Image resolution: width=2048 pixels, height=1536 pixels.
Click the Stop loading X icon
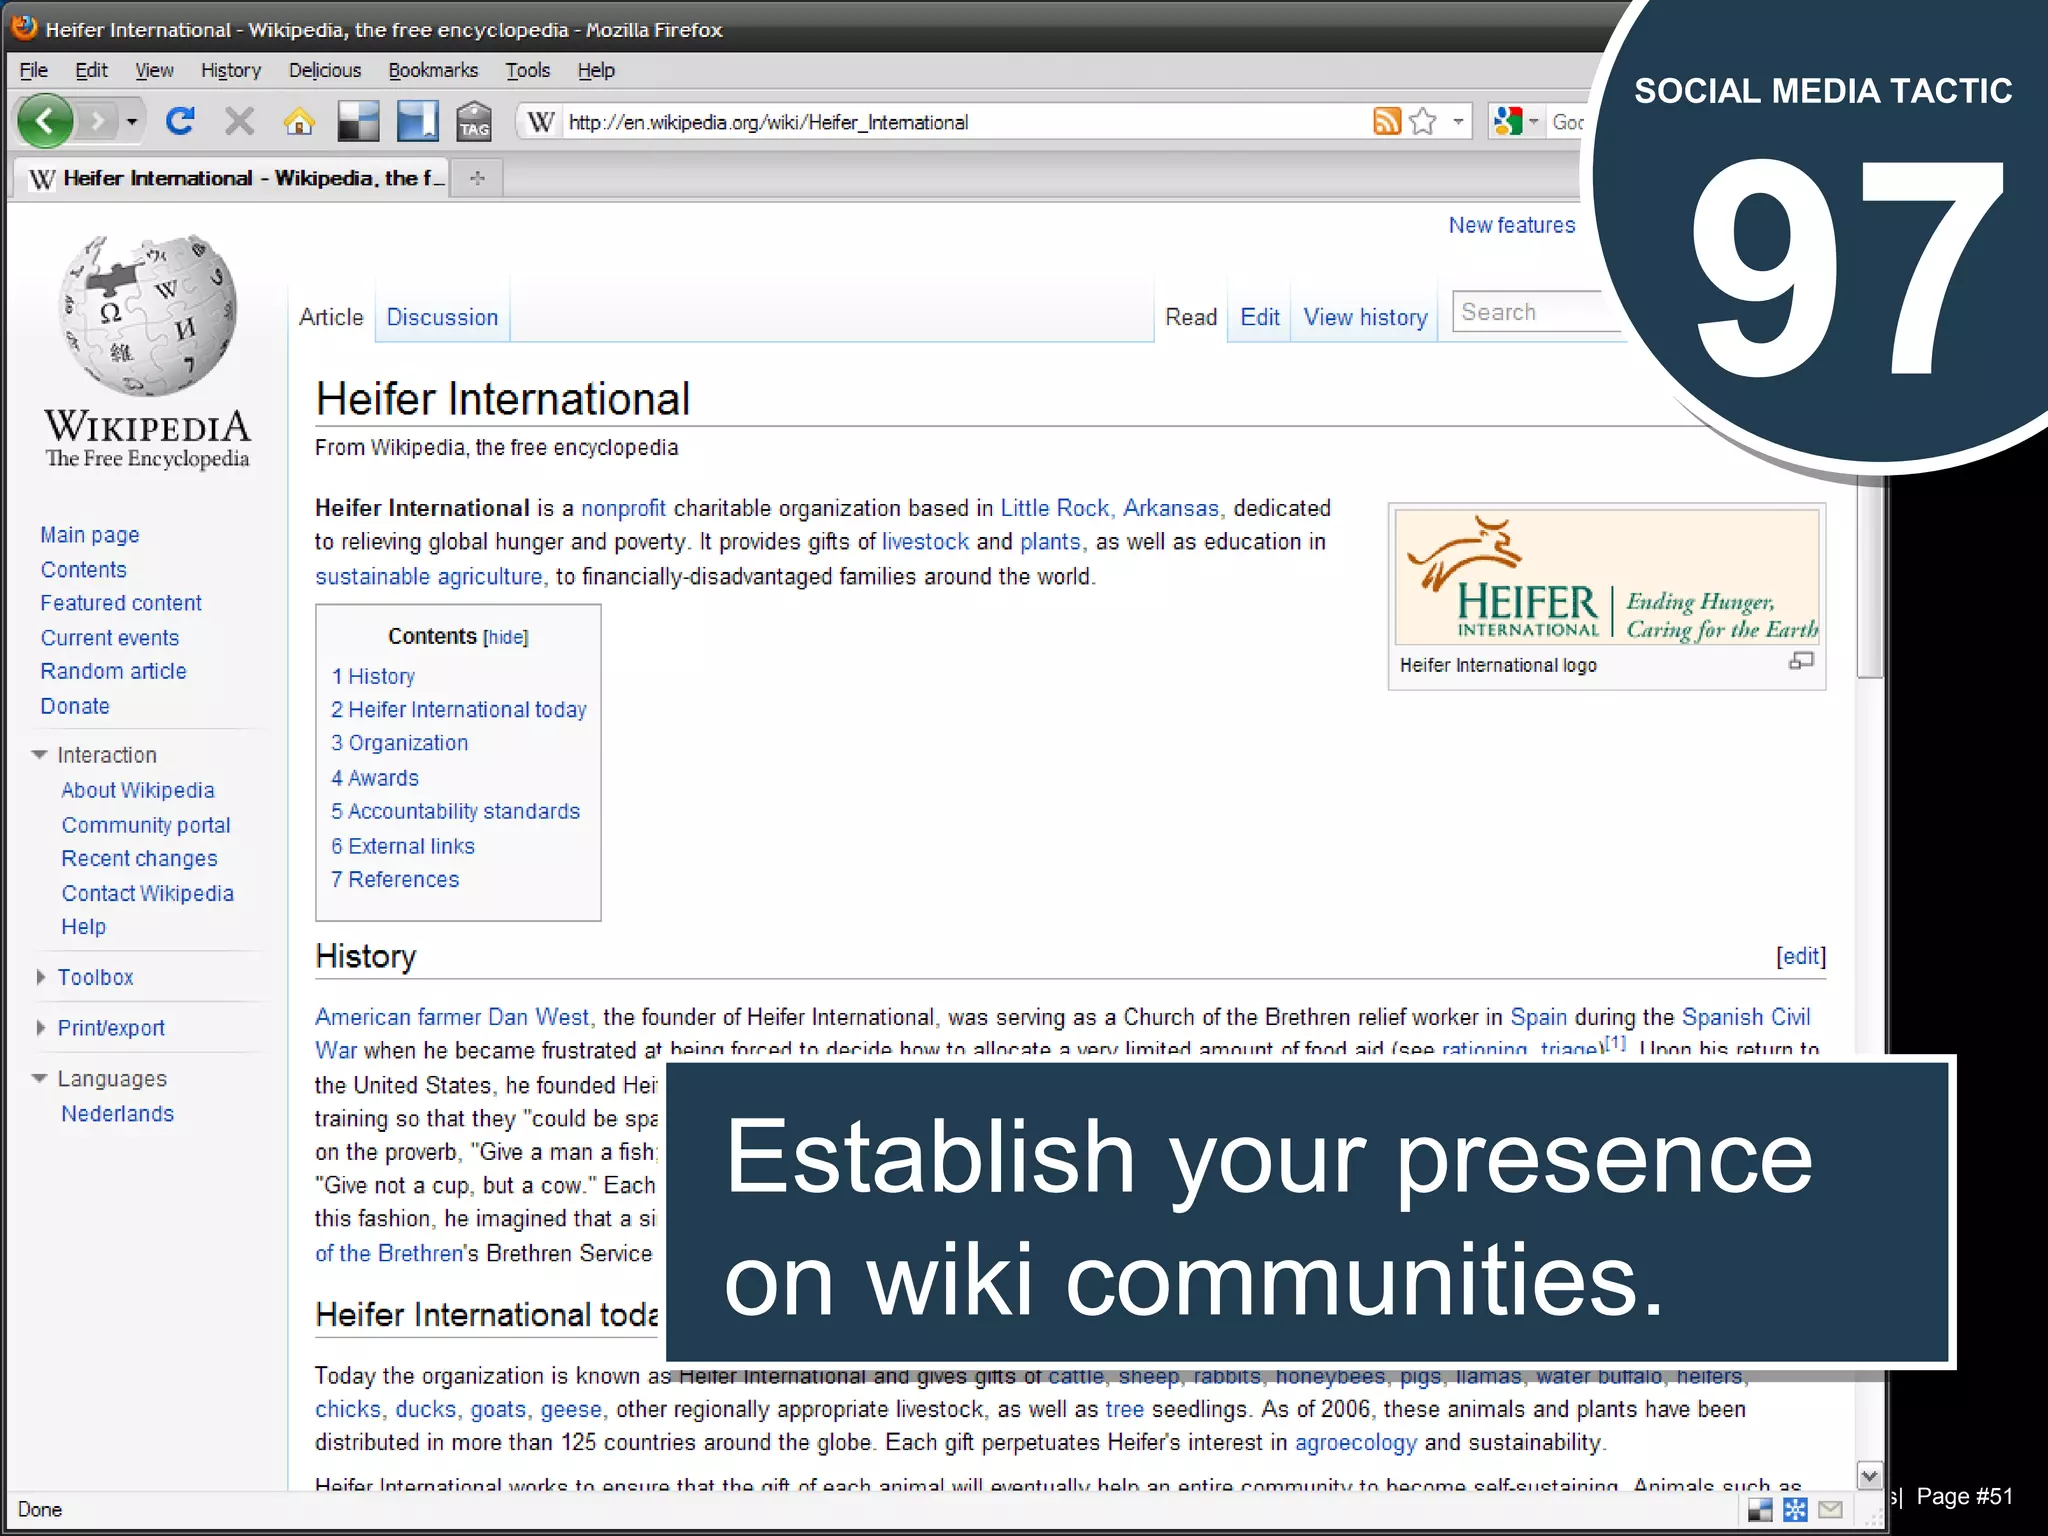coord(239,122)
